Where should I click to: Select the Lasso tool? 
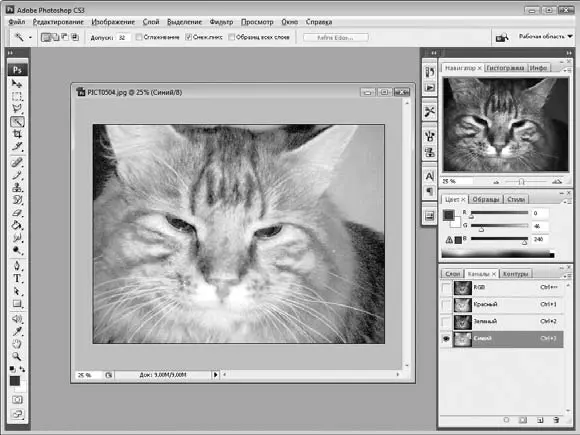(x=17, y=109)
